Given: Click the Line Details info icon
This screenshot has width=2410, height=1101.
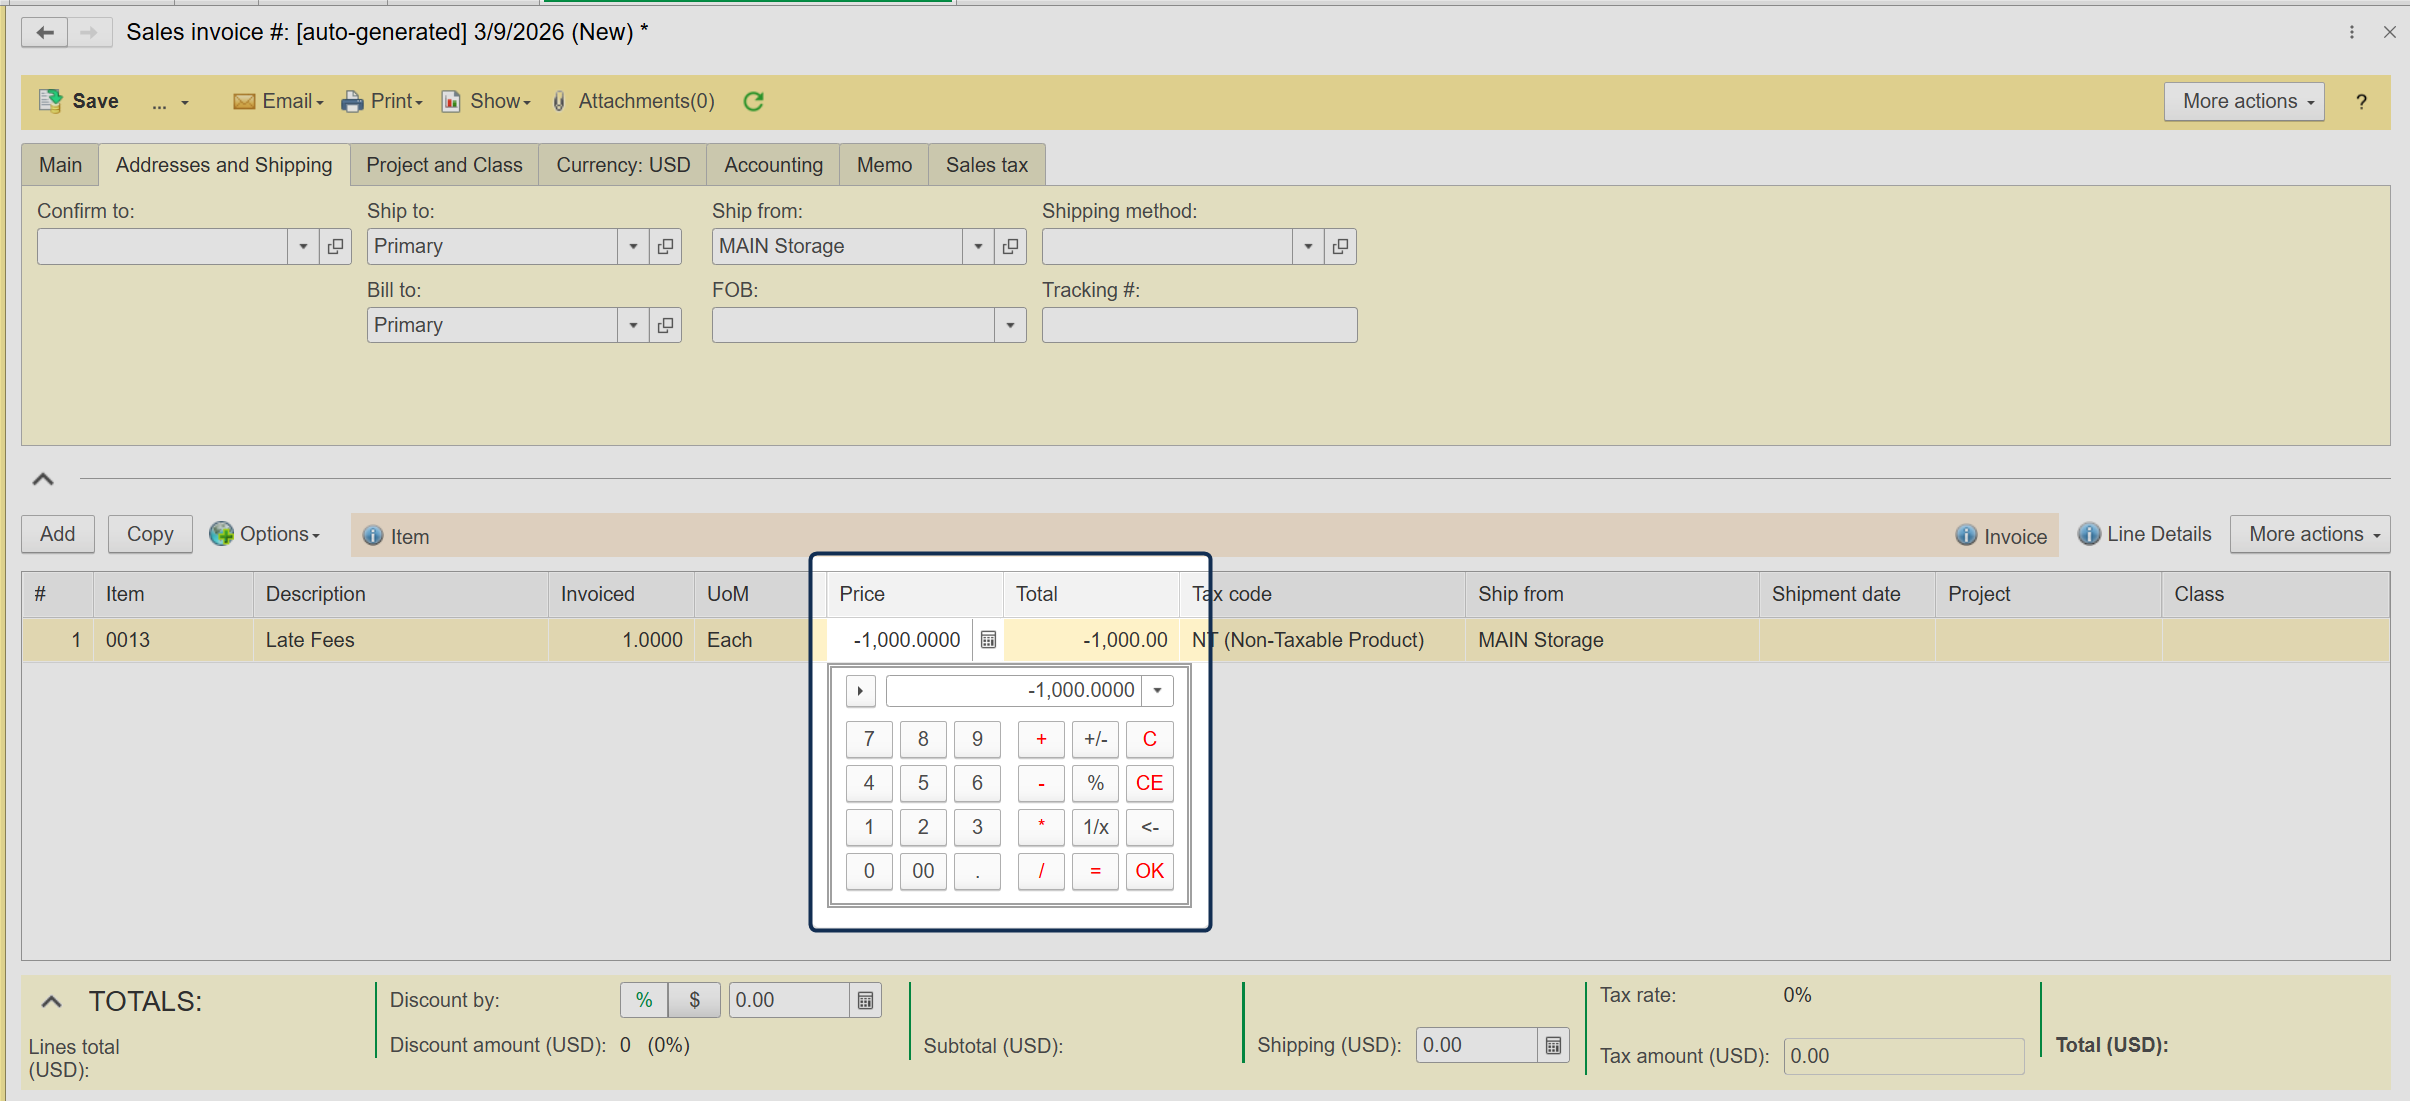Looking at the screenshot, I should click(2088, 534).
